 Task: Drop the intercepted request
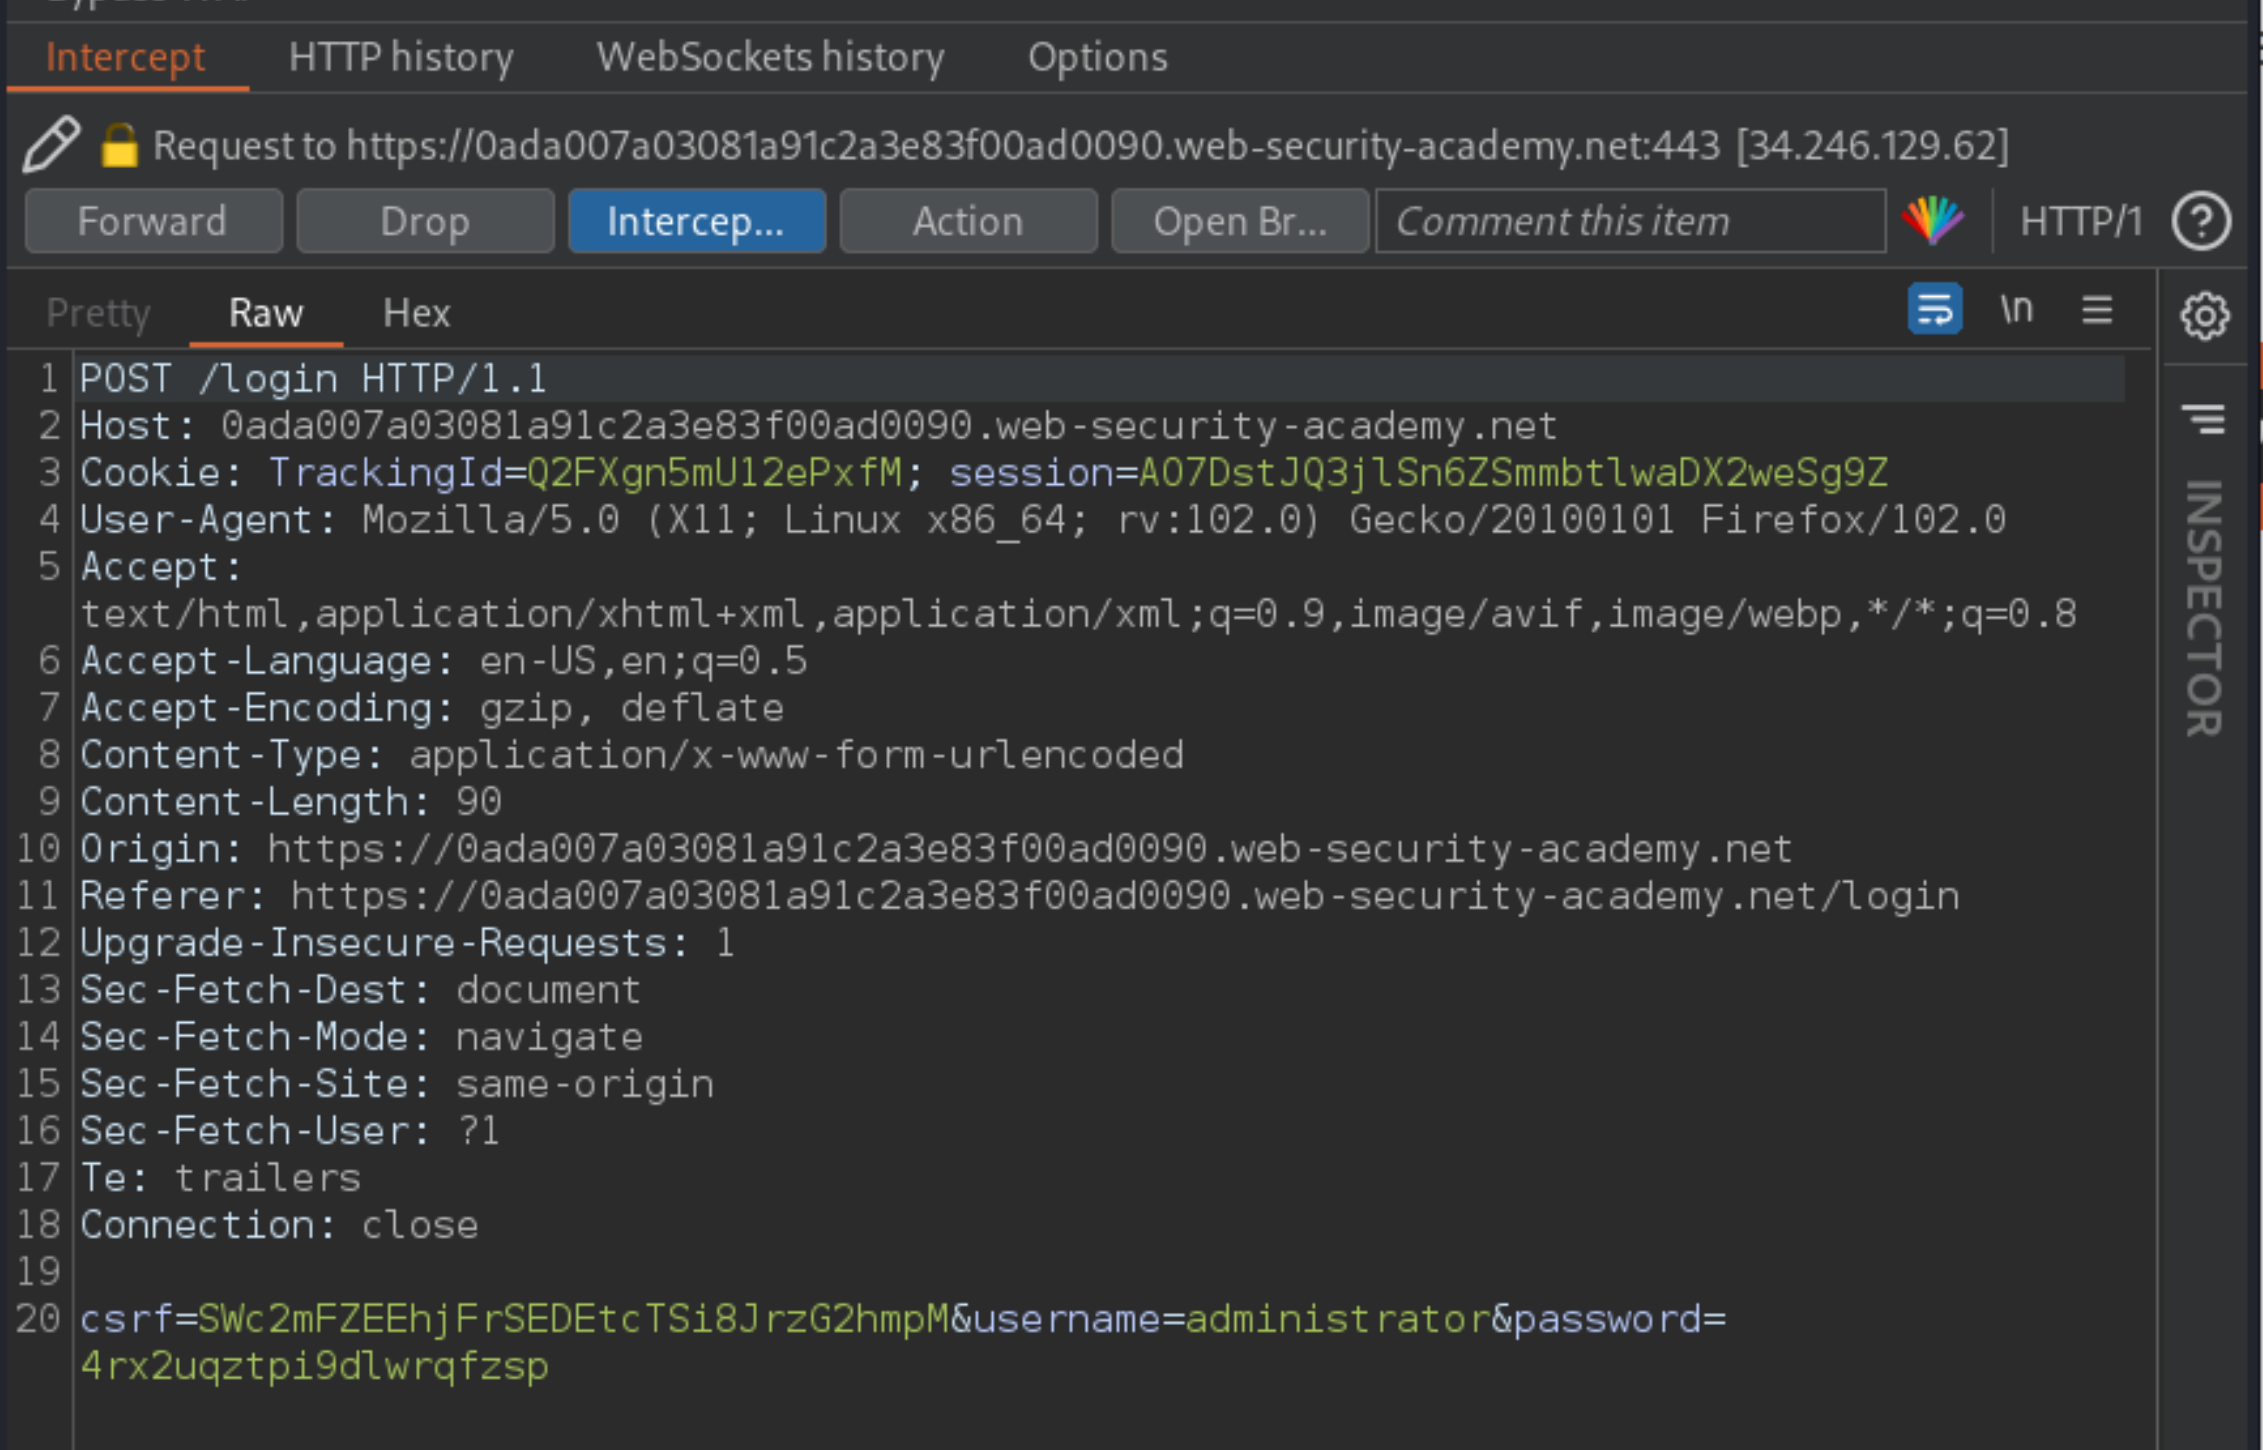[425, 221]
